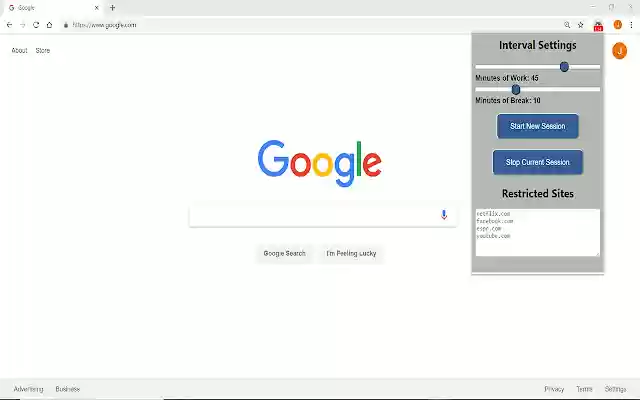Open the Terms footer link

click(584, 389)
